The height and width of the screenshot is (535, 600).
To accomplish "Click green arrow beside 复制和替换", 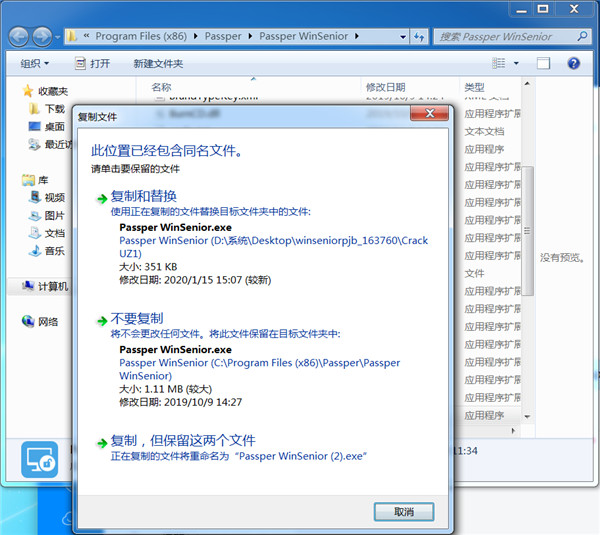I will [x=102, y=199].
